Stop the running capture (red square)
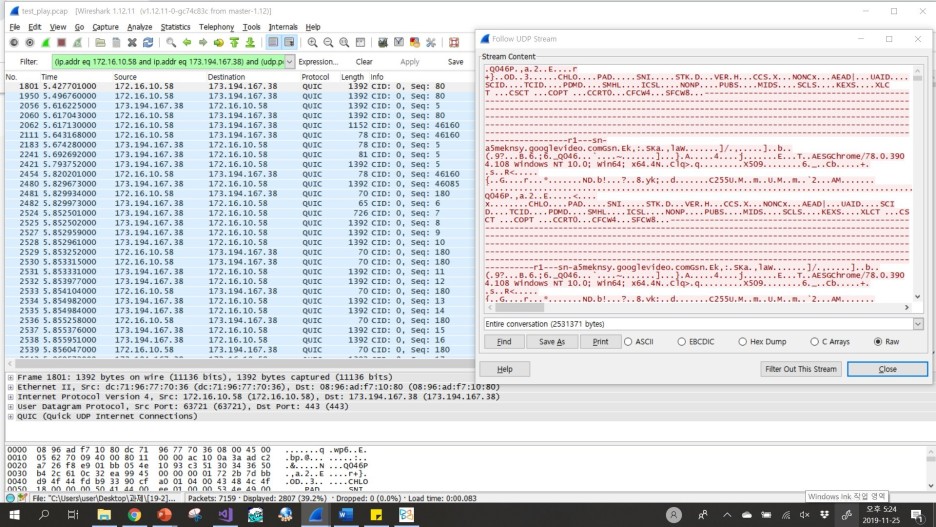Image resolution: width=936 pixels, height=527 pixels. (61, 42)
